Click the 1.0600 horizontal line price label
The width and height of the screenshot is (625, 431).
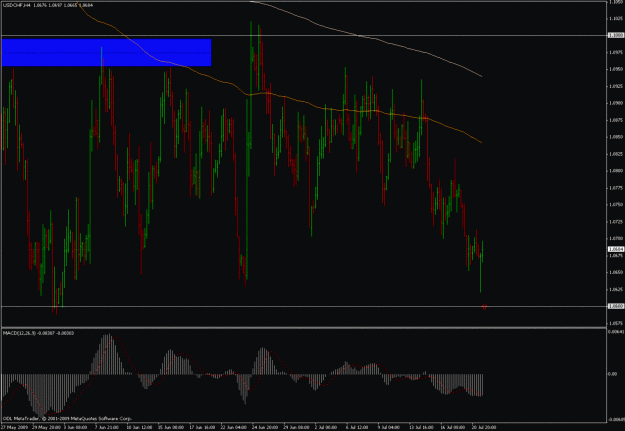pos(615,306)
